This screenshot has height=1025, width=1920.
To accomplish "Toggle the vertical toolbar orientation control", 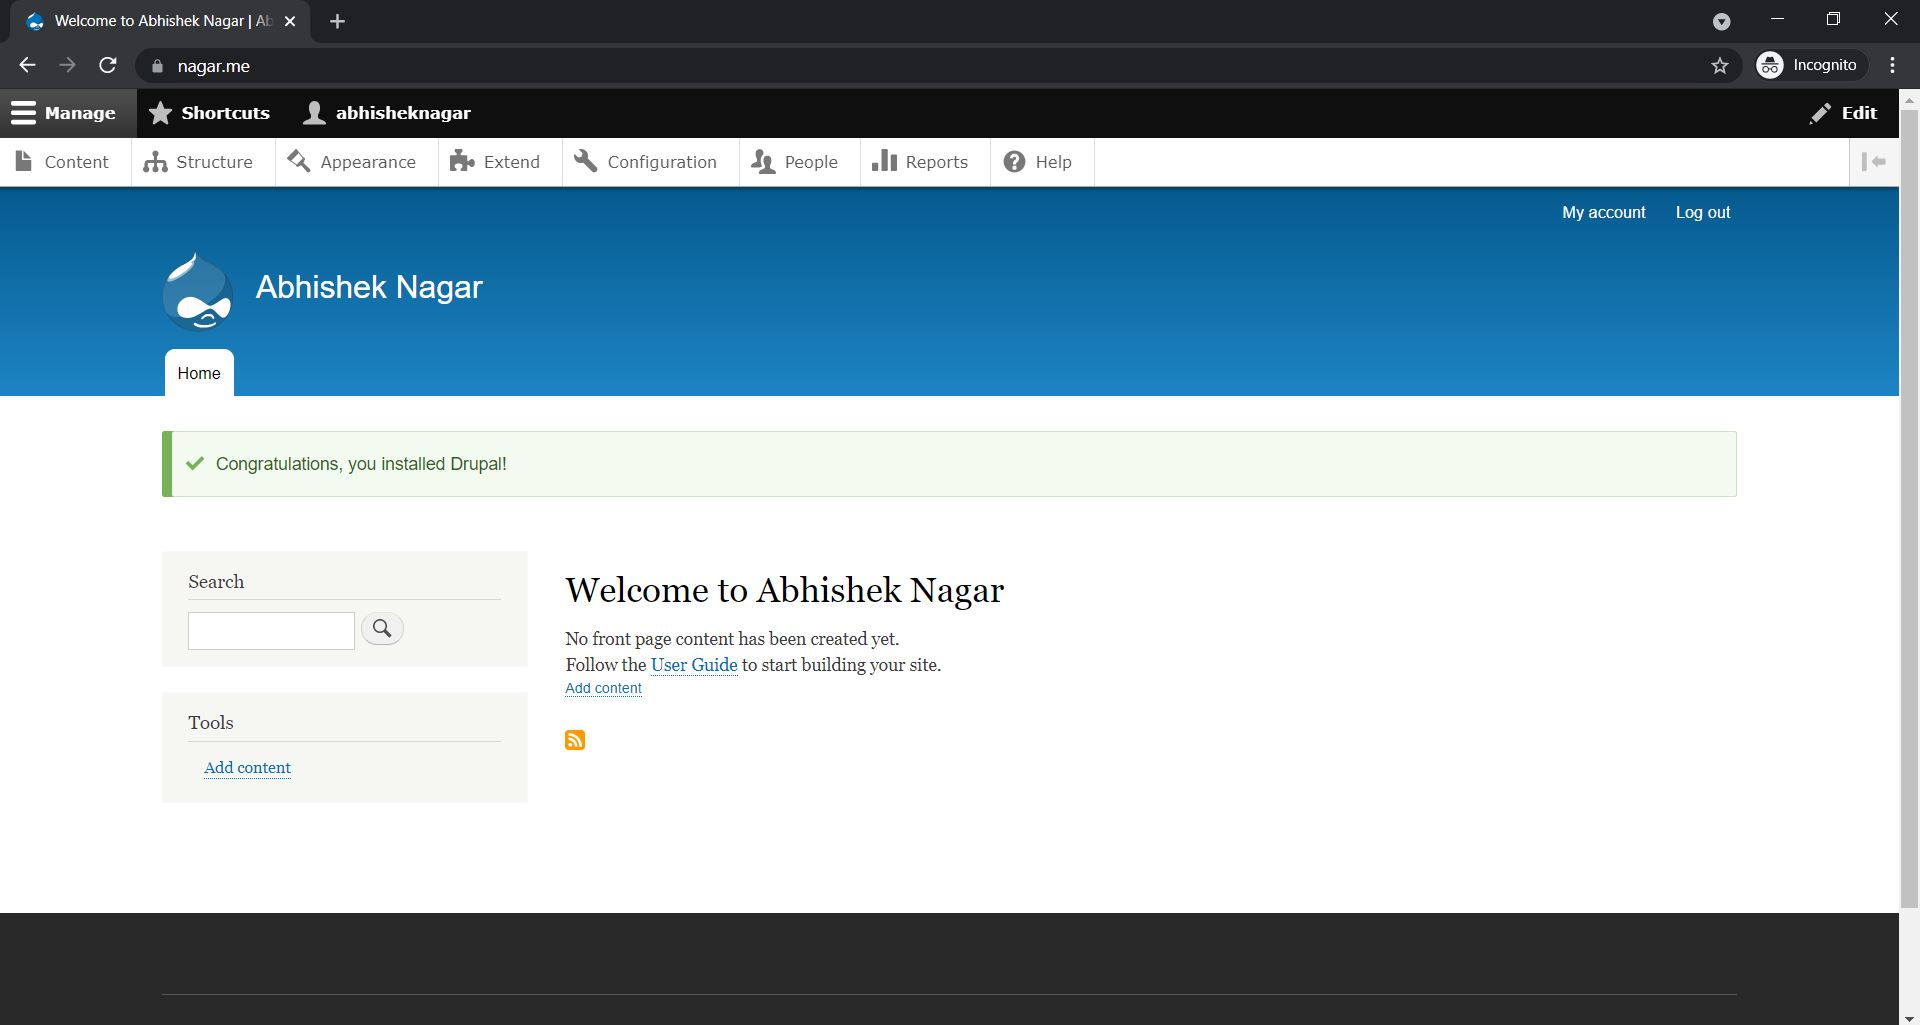I will point(1876,161).
